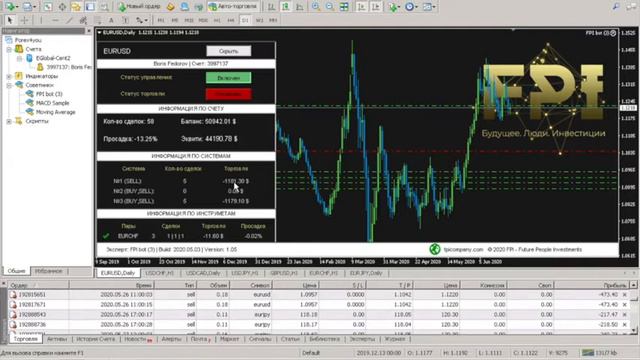Sort by the Прибыль column header
Screen dimensions: 640x360
pyautogui.click(x=592, y=285)
